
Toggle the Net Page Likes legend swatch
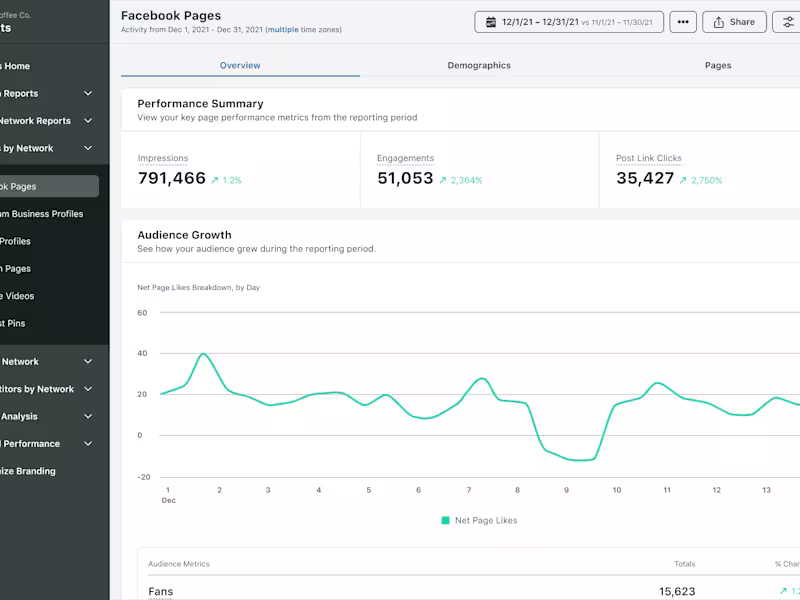[x=445, y=520]
